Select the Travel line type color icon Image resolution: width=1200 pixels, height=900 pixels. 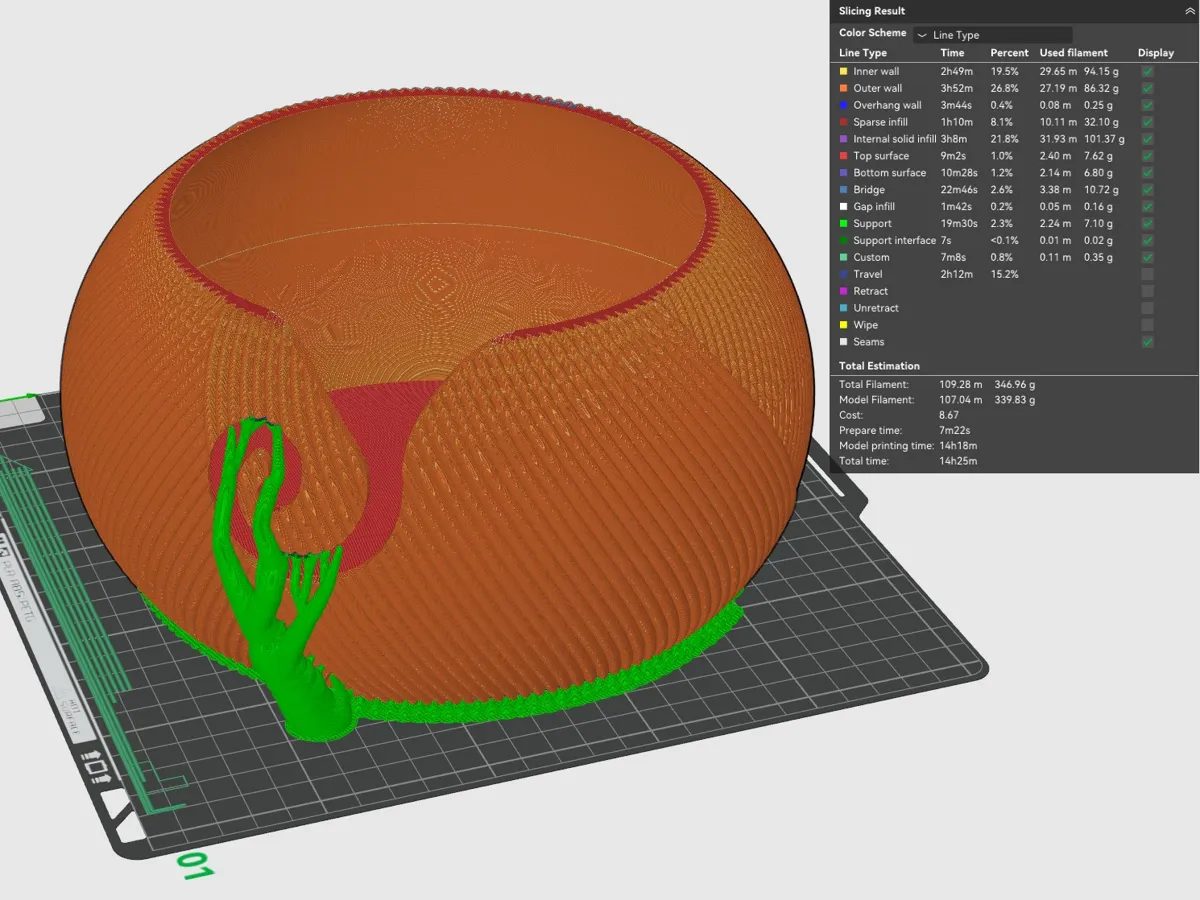[x=843, y=274]
